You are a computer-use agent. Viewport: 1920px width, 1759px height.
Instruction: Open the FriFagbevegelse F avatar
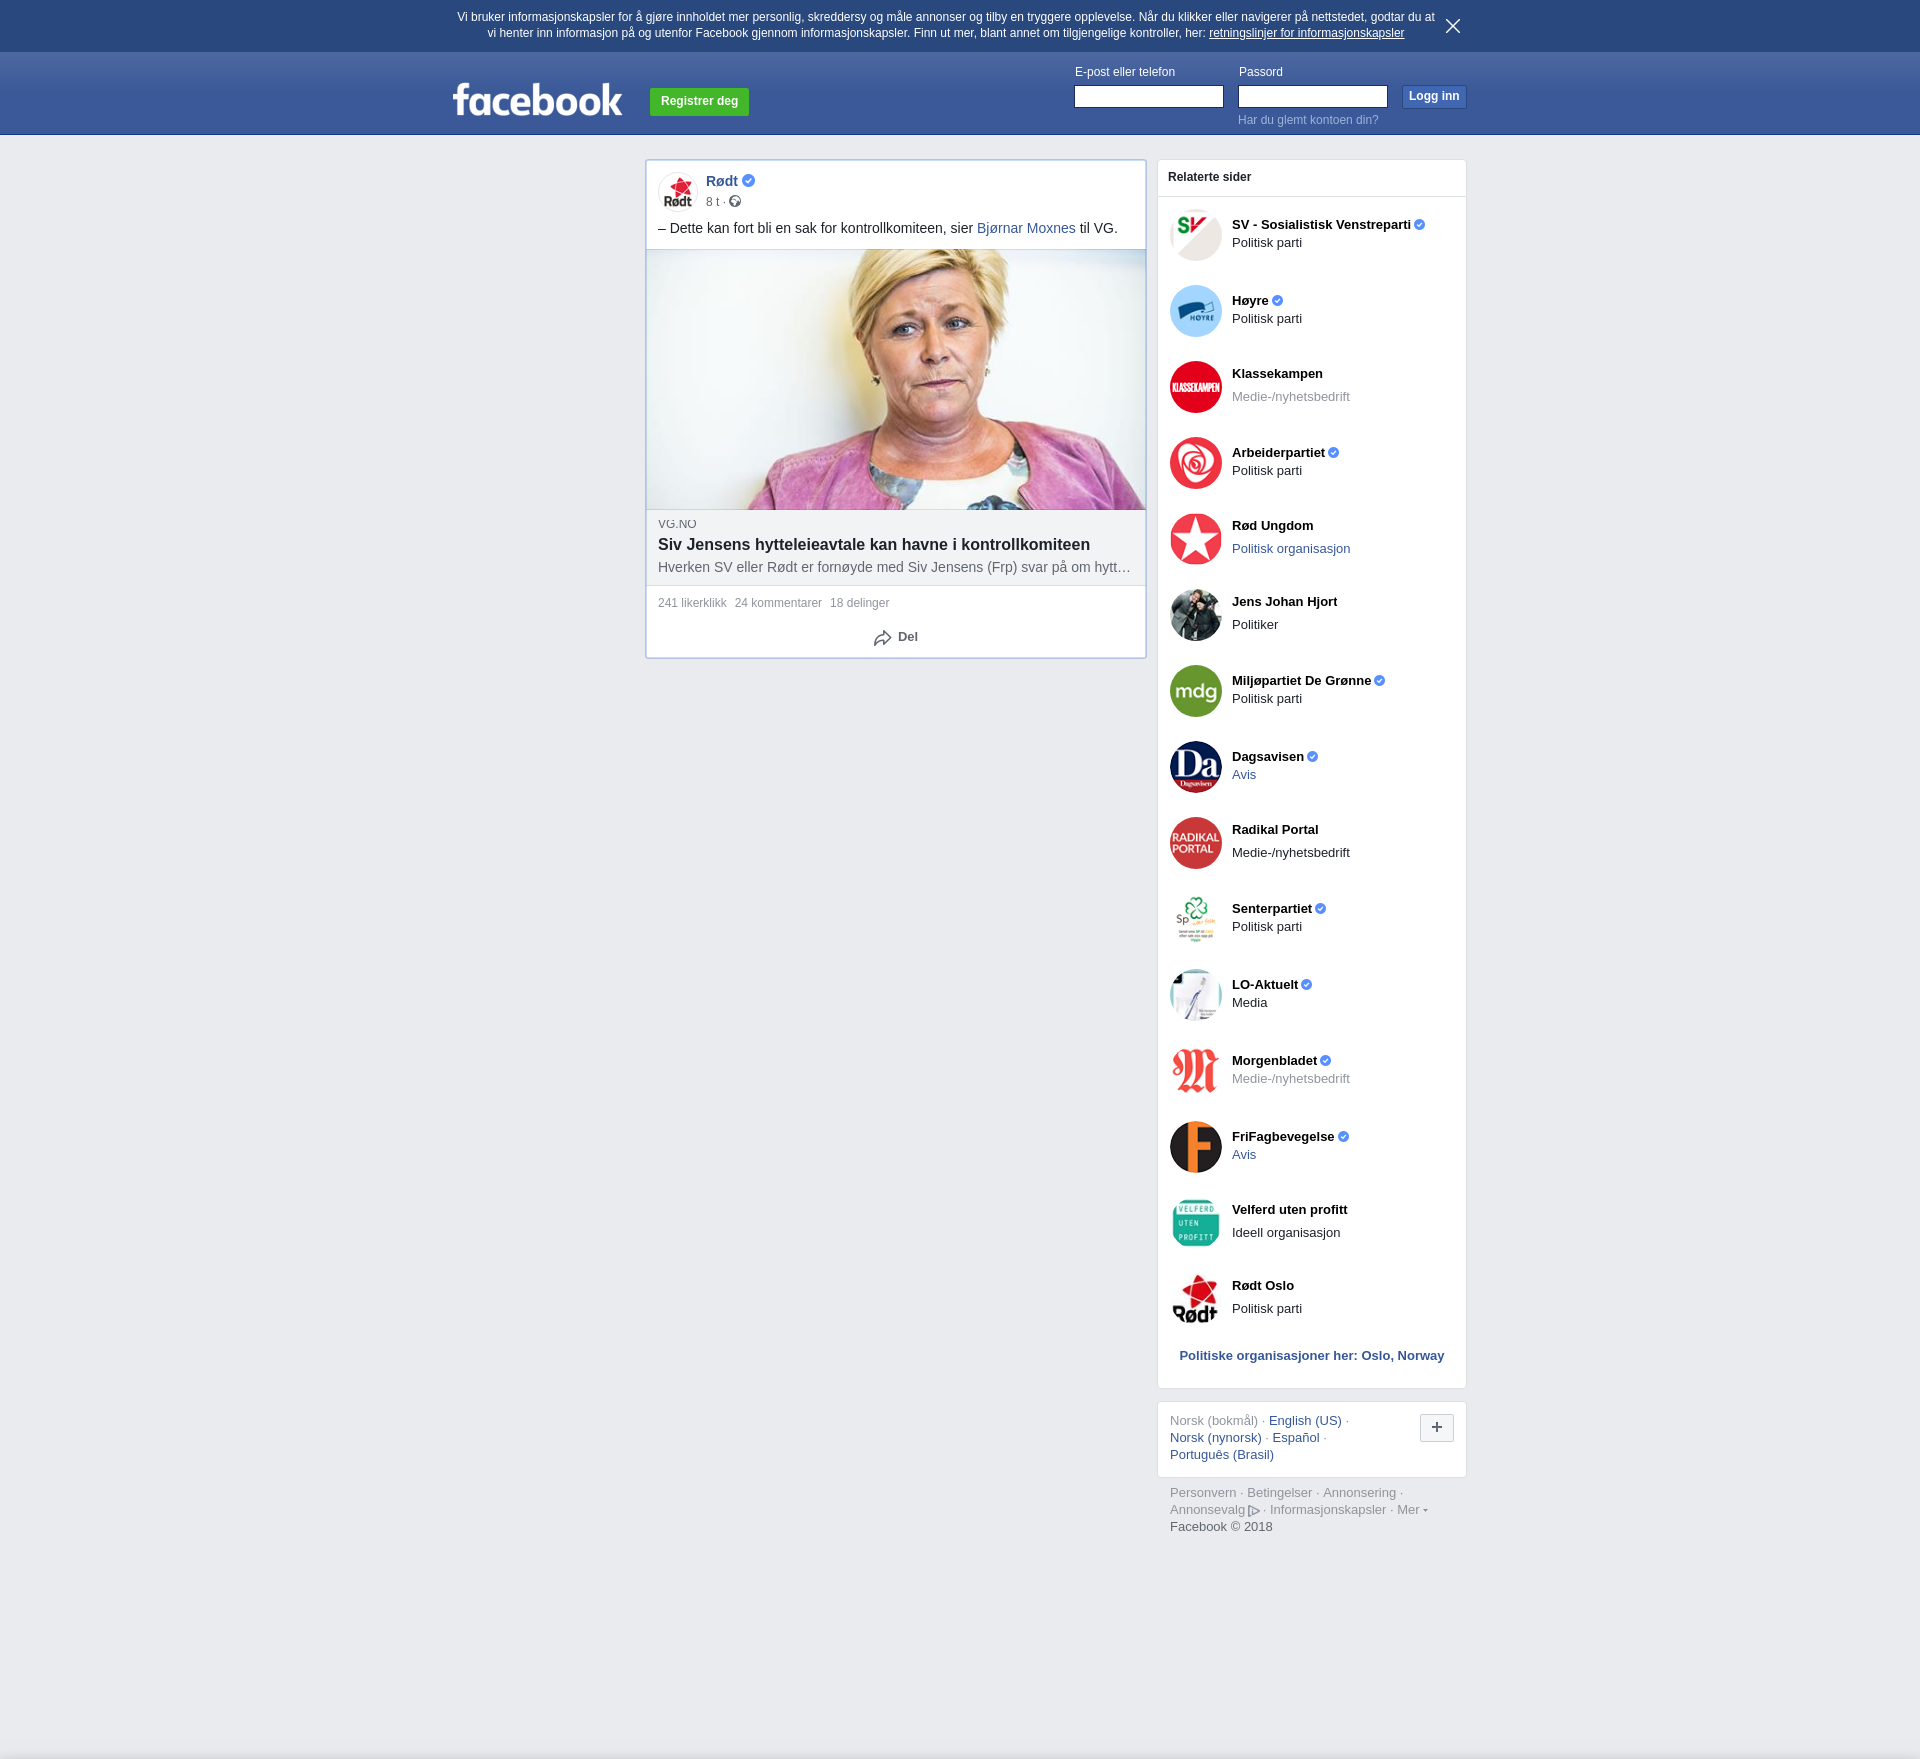[x=1196, y=1147]
